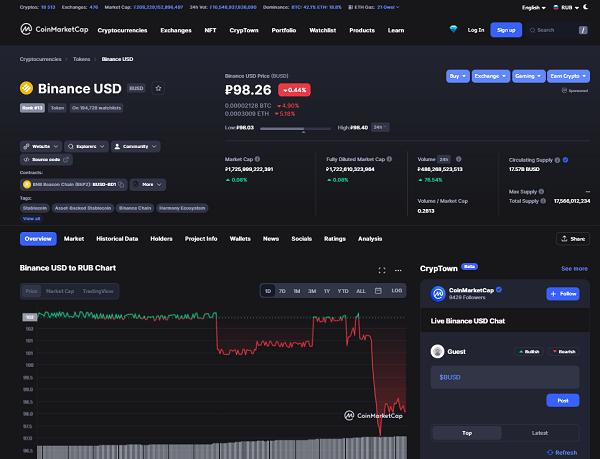Select Bullish sentiment toggle
This screenshot has height=459, width=600.
point(529,351)
